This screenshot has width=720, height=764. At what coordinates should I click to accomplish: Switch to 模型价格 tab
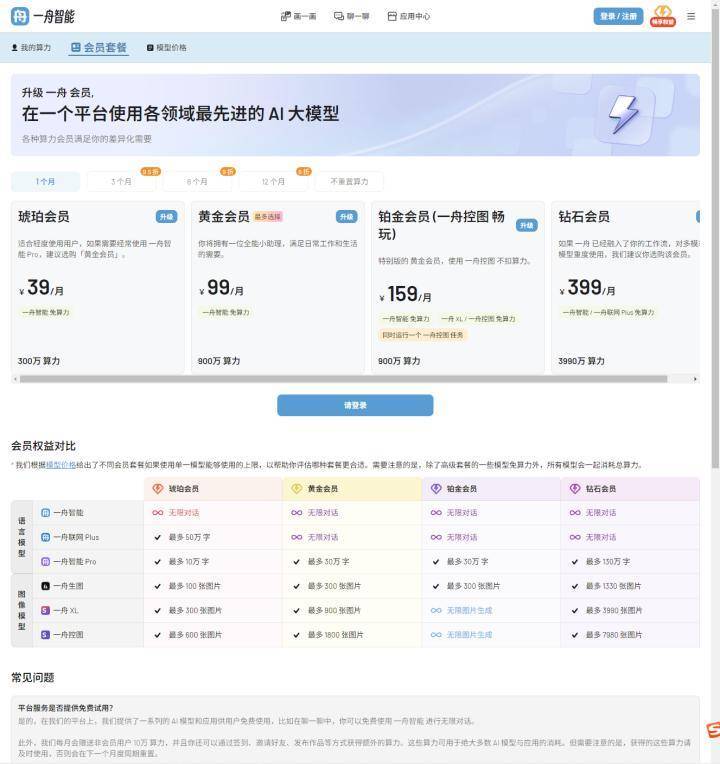[167, 47]
